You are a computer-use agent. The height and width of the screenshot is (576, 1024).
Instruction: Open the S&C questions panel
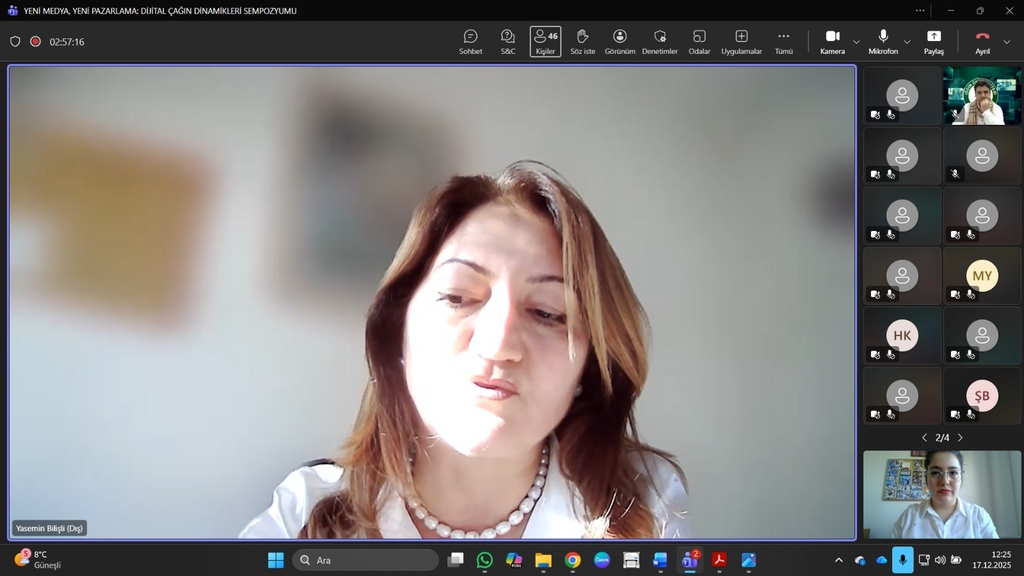[x=508, y=41]
